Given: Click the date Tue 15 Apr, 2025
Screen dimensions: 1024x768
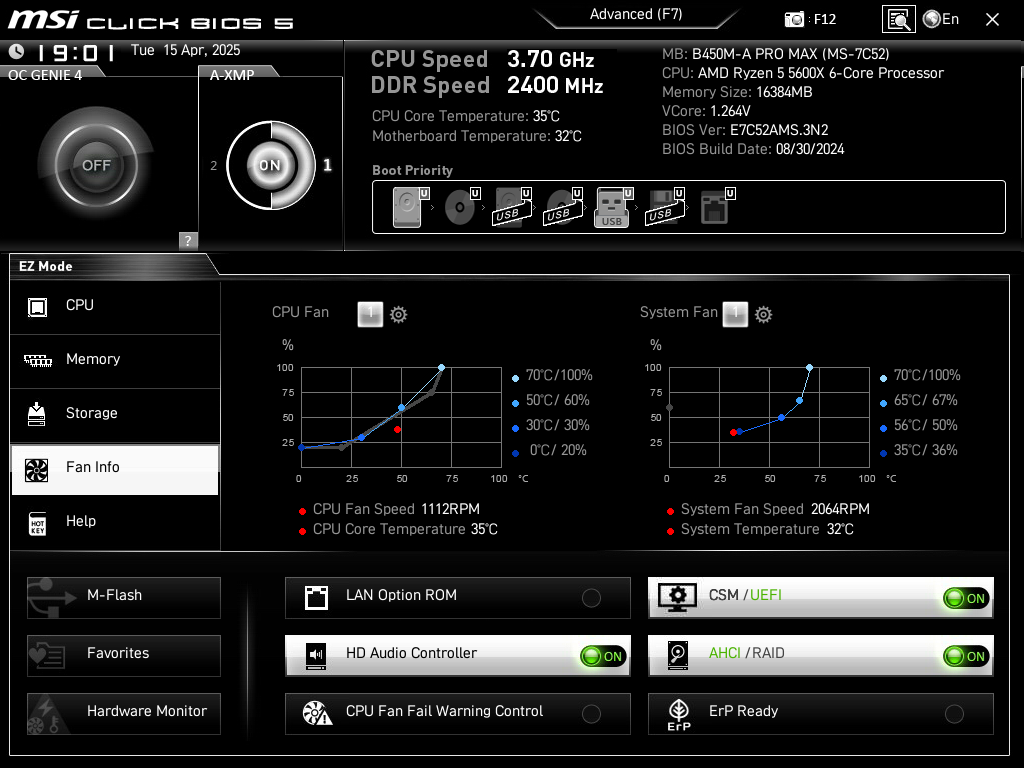Looking at the screenshot, I should point(185,51).
